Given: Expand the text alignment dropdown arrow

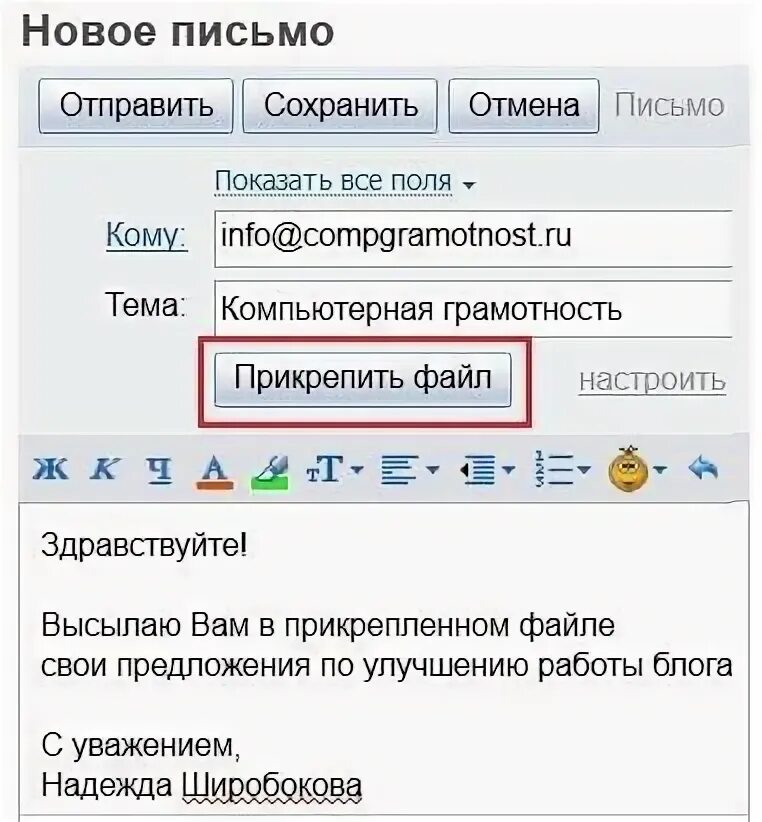Looking at the screenshot, I should coord(433,469).
